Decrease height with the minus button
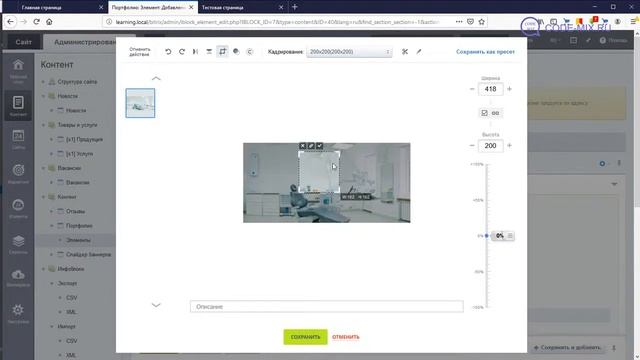Screen dimensions: 640x360 coord(472,146)
